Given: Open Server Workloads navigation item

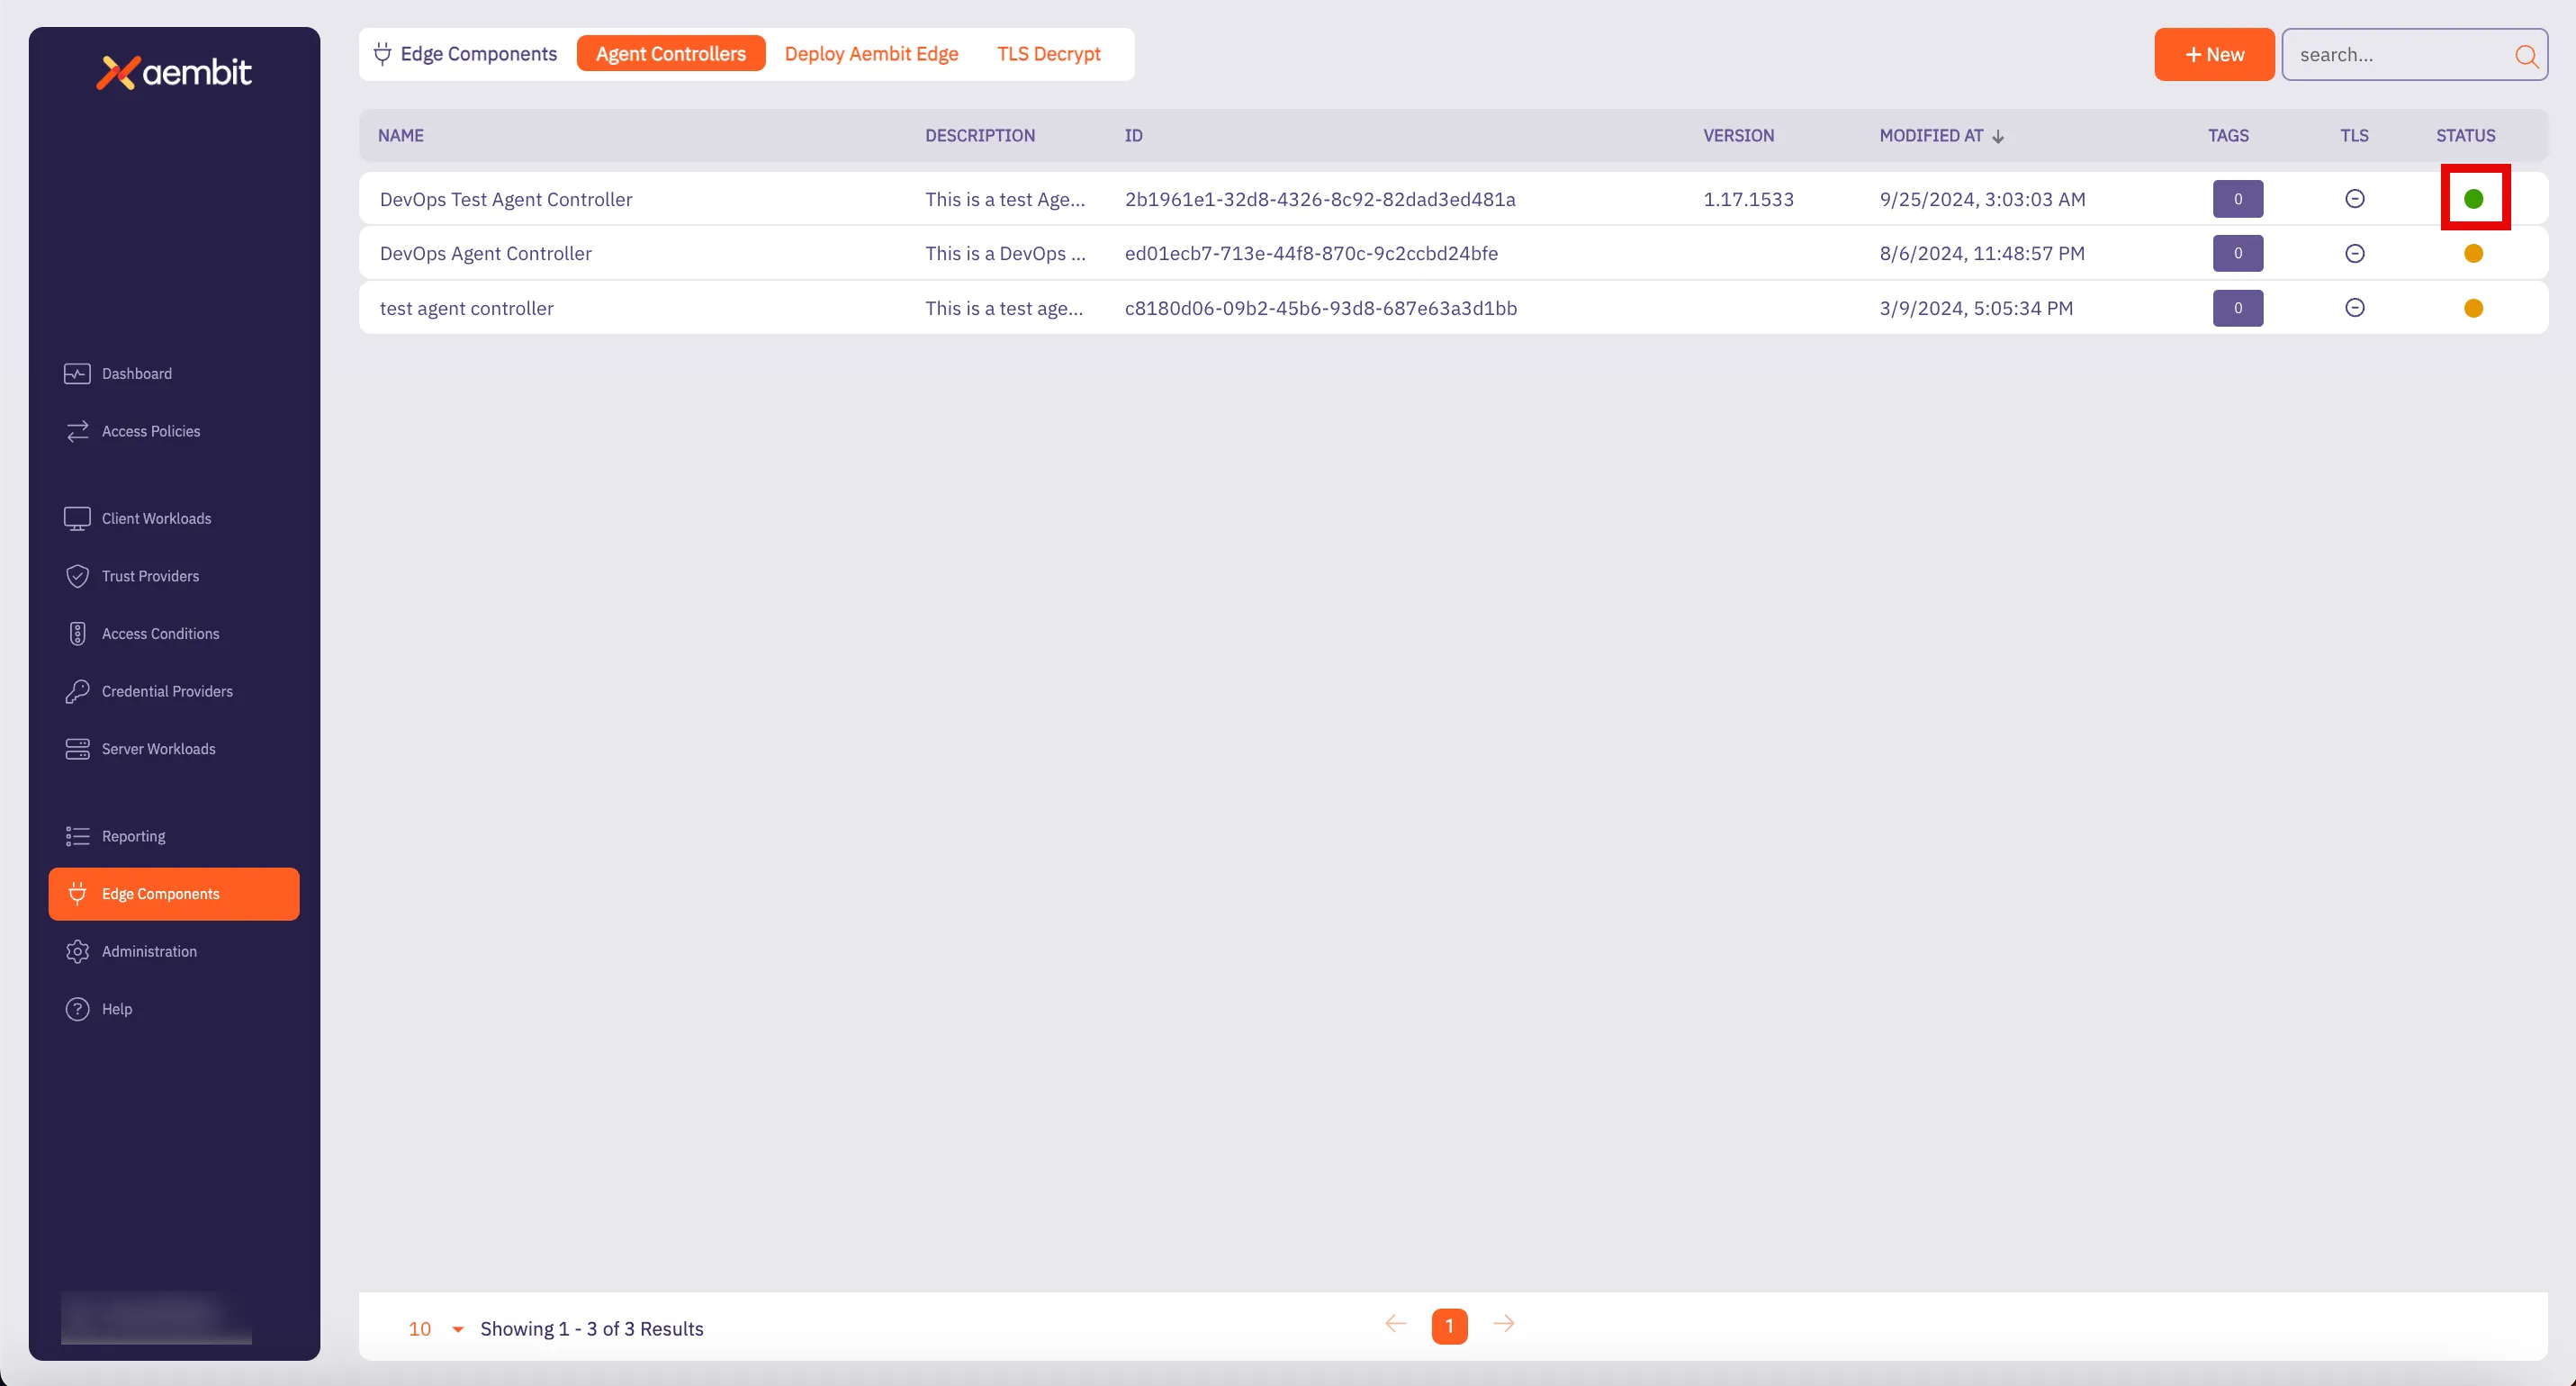Looking at the screenshot, I should coord(158,748).
